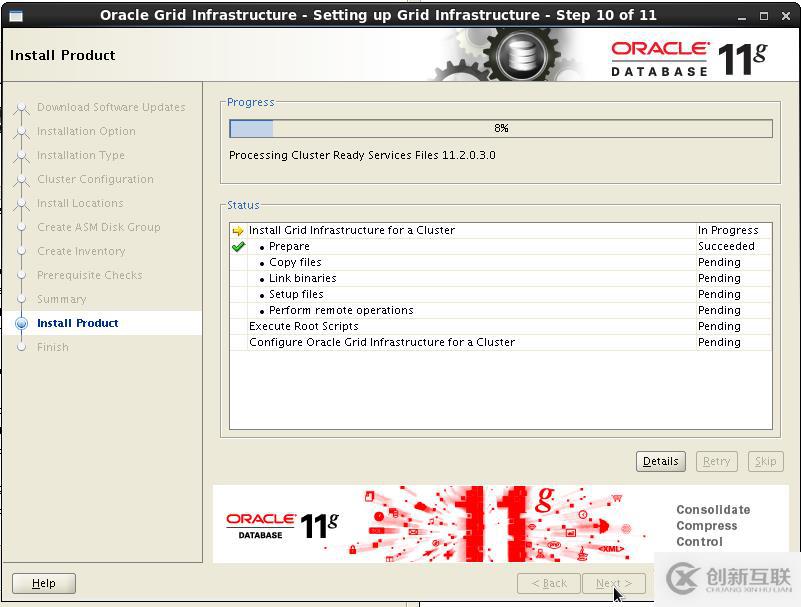Click the green checkmark next to Prepare
The width and height of the screenshot is (801, 607).
point(238,247)
